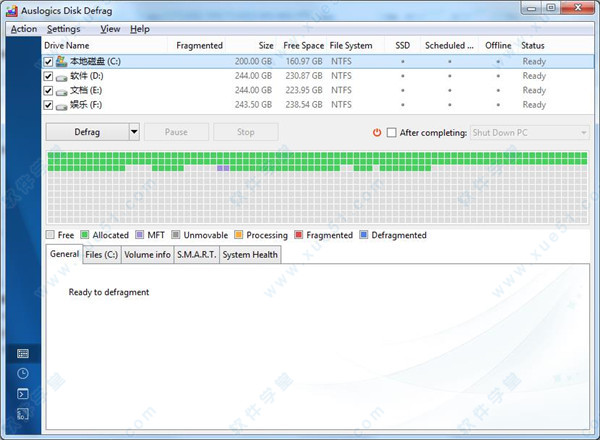This screenshot has width=600, height=440.
Task: Switch to the General tab
Action: click(x=64, y=254)
